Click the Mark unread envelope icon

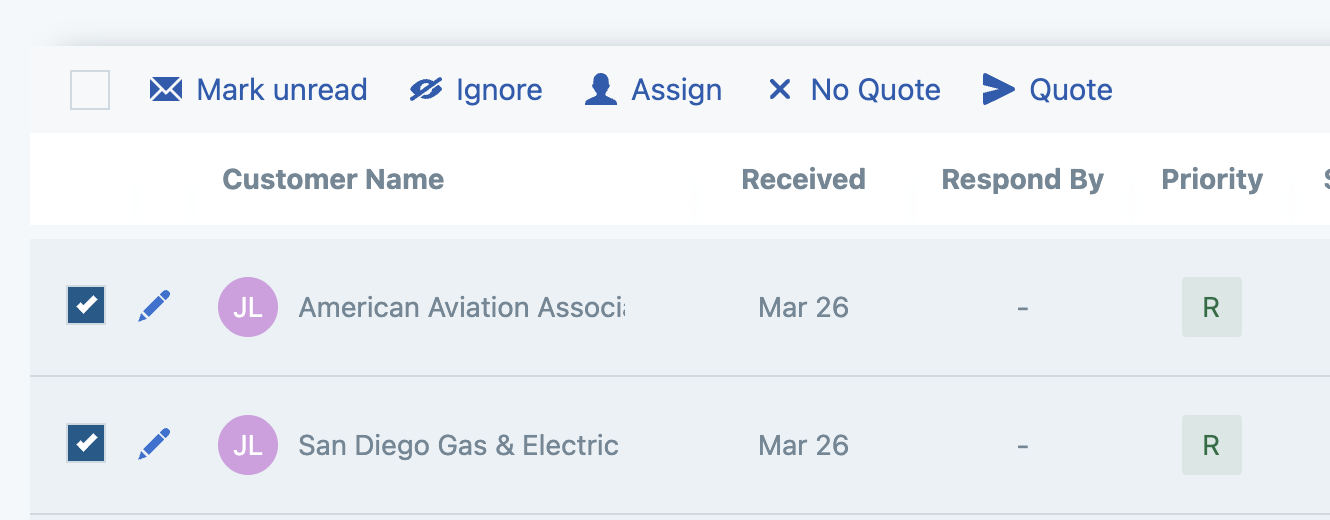[x=166, y=90]
